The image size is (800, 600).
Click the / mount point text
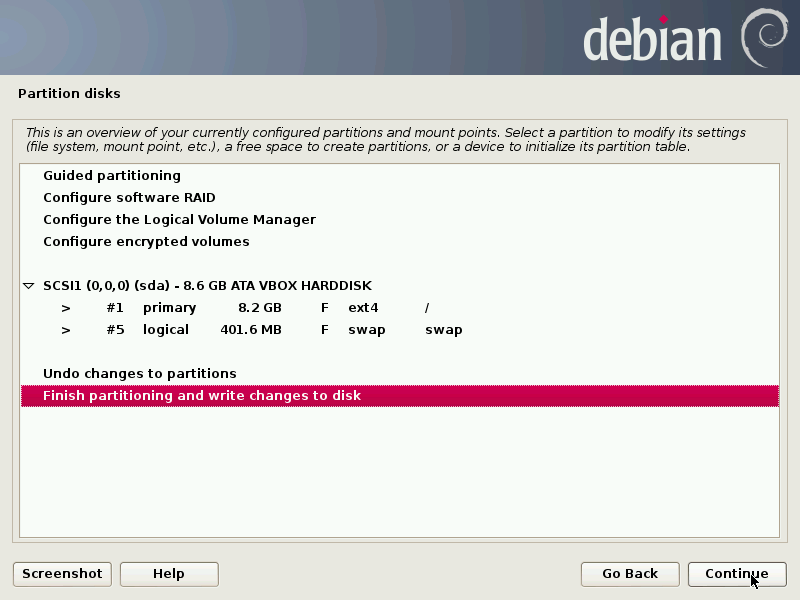click(x=427, y=308)
